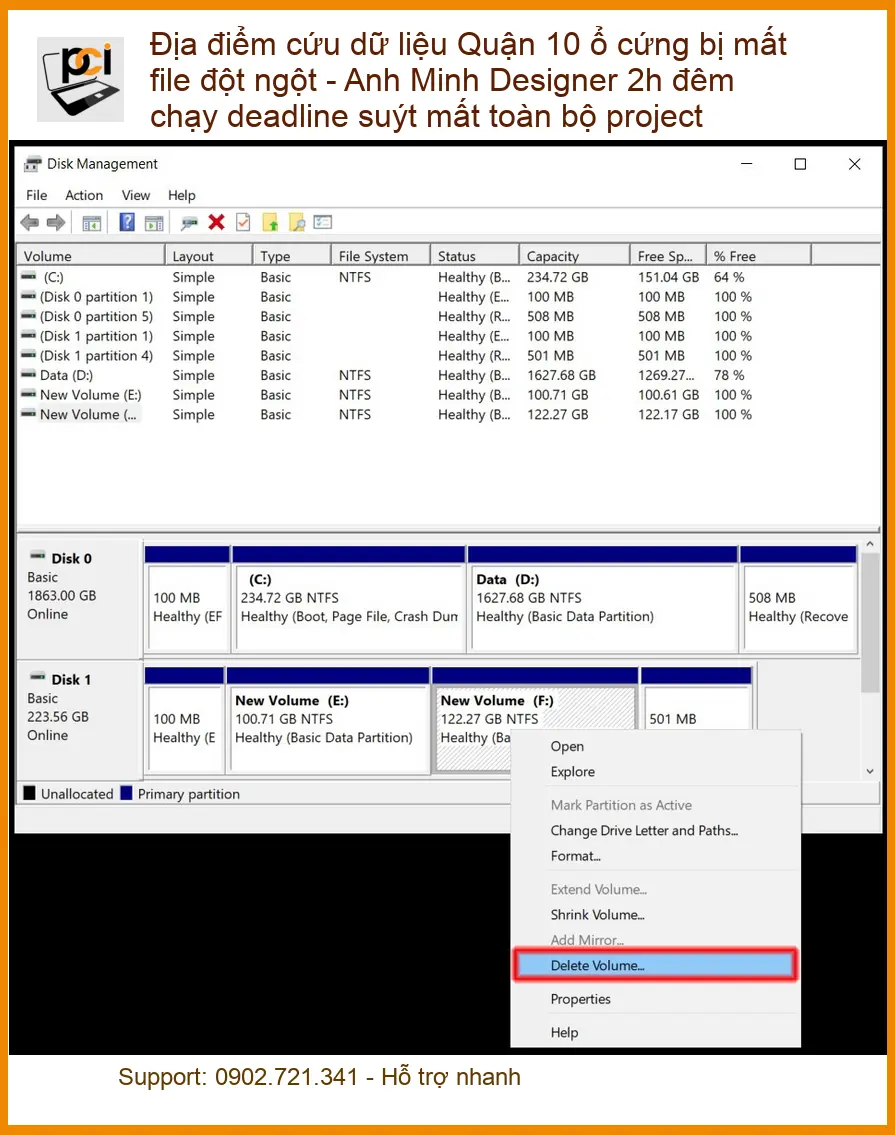Choose Open in the context menu
Image resolution: width=895 pixels, height=1135 pixels.
click(655, 746)
